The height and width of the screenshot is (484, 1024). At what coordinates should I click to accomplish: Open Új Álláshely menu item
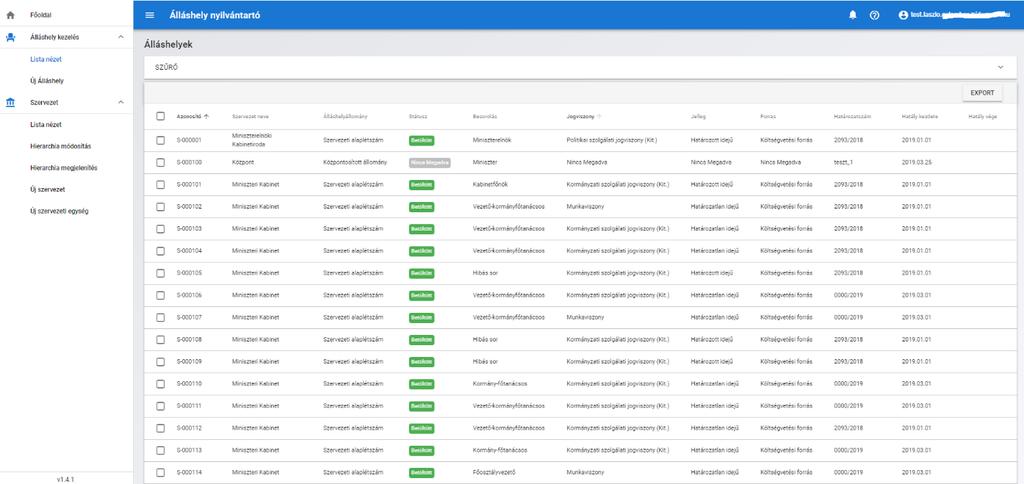tap(46, 81)
